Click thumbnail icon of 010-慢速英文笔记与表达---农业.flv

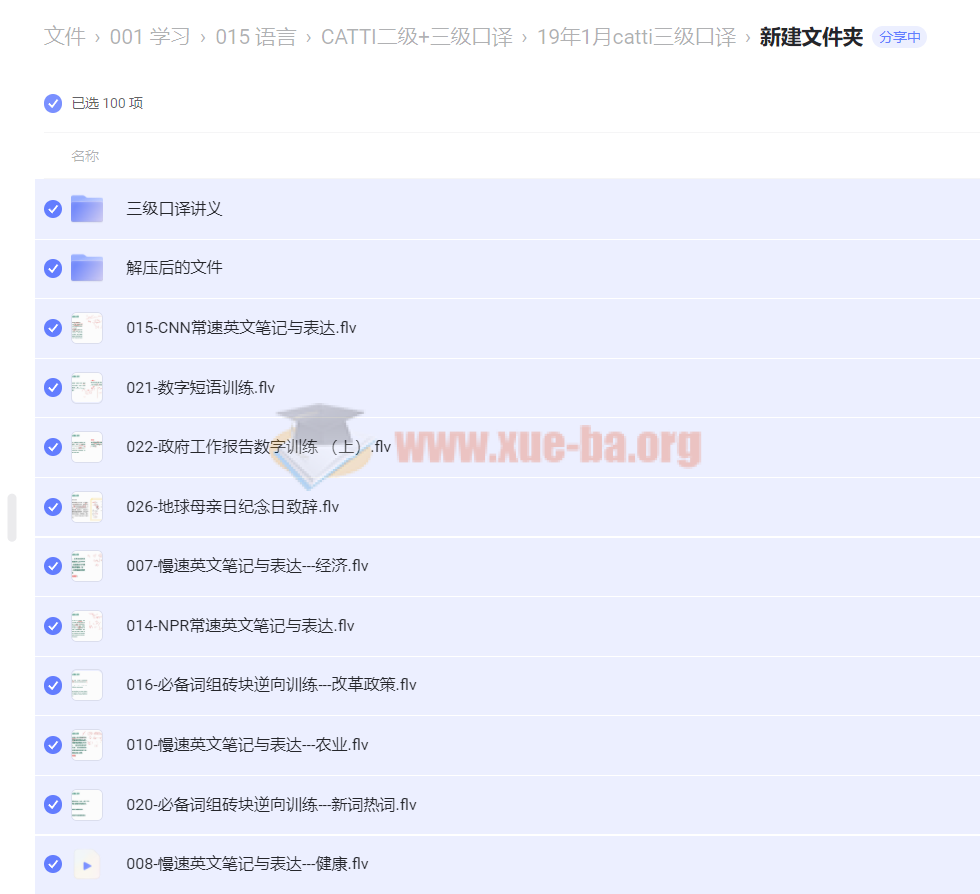click(87, 745)
